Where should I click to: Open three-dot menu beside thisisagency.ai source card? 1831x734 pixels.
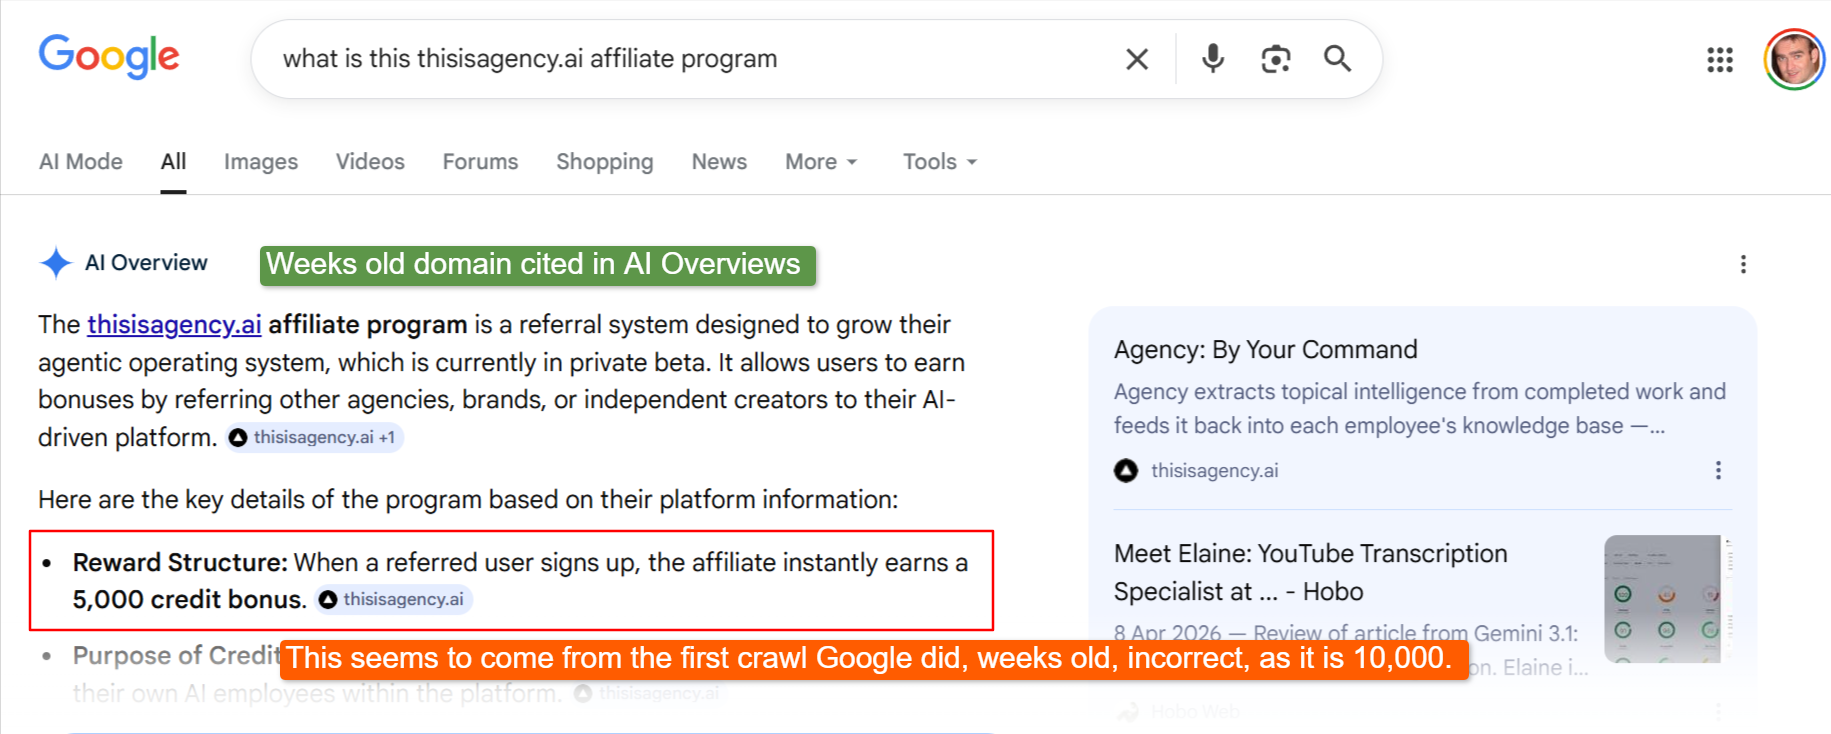coord(1718,470)
